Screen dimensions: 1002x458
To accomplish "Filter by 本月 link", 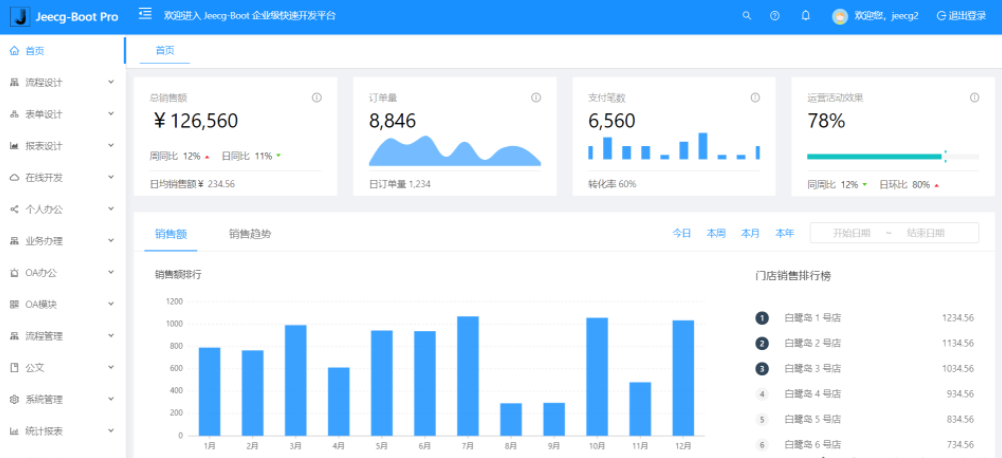I will coord(750,233).
